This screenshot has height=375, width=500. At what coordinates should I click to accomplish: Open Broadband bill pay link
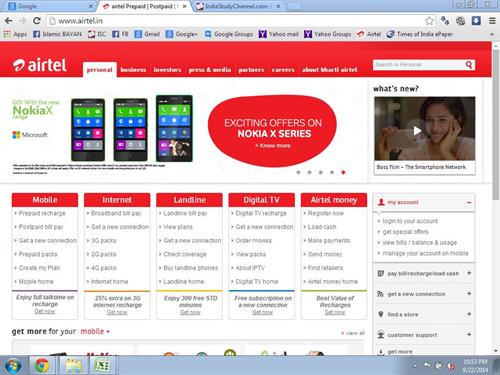click(x=116, y=213)
